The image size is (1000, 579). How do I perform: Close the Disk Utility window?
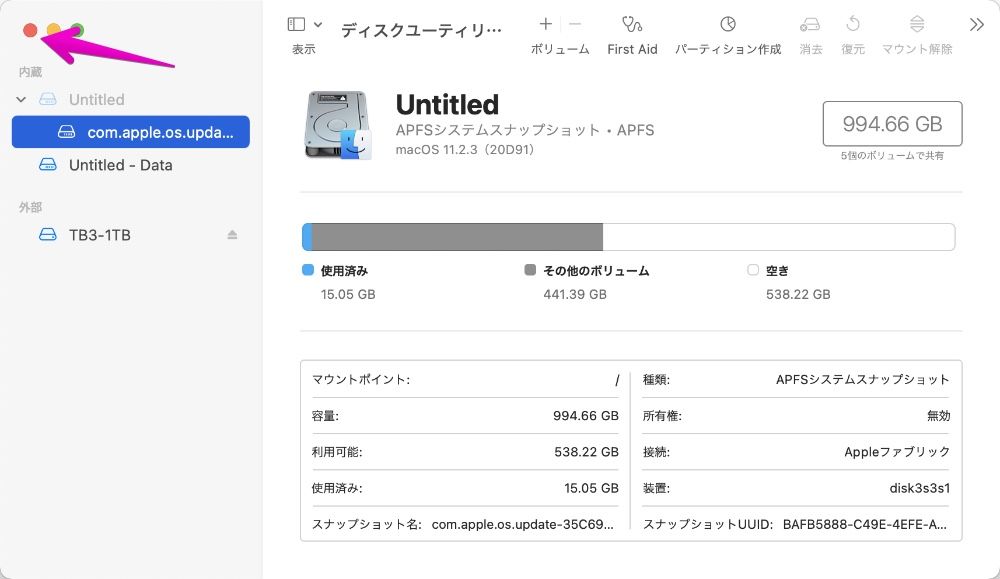(x=29, y=30)
